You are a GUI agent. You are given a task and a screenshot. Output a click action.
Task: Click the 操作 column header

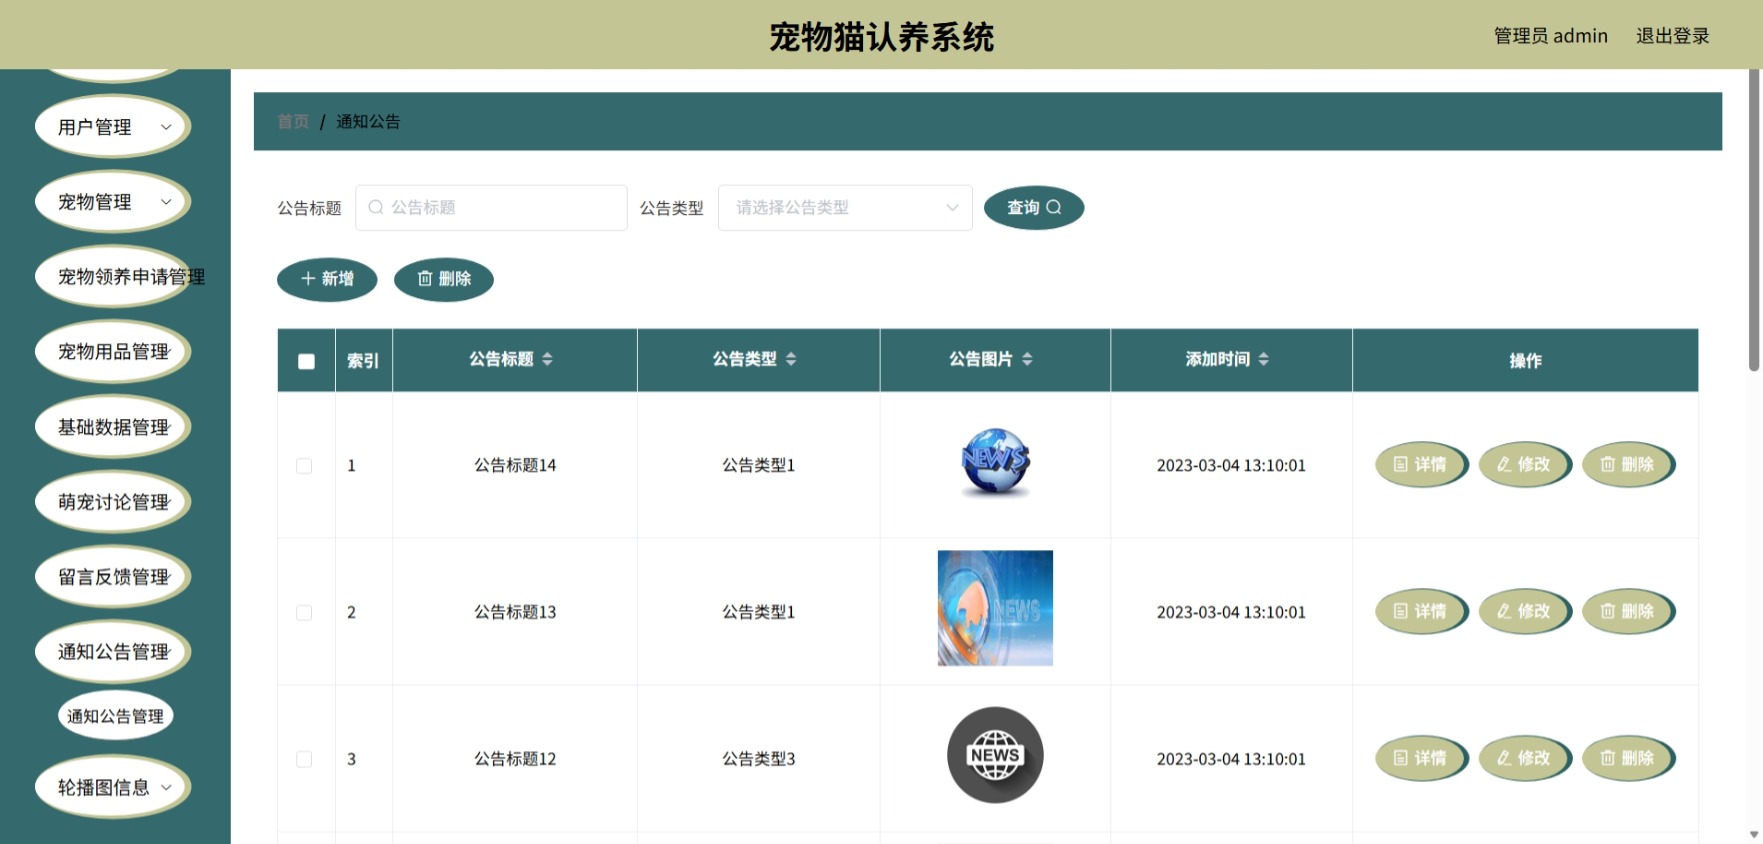tap(1525, 360)
